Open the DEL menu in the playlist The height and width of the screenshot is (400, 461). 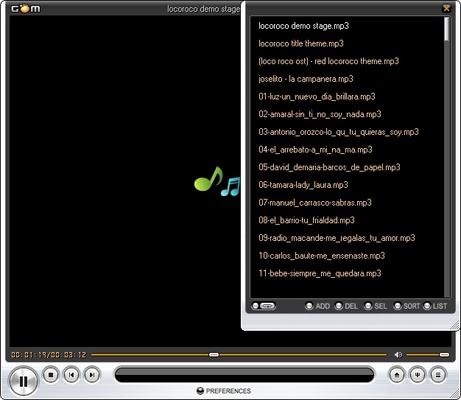point(346,306)
